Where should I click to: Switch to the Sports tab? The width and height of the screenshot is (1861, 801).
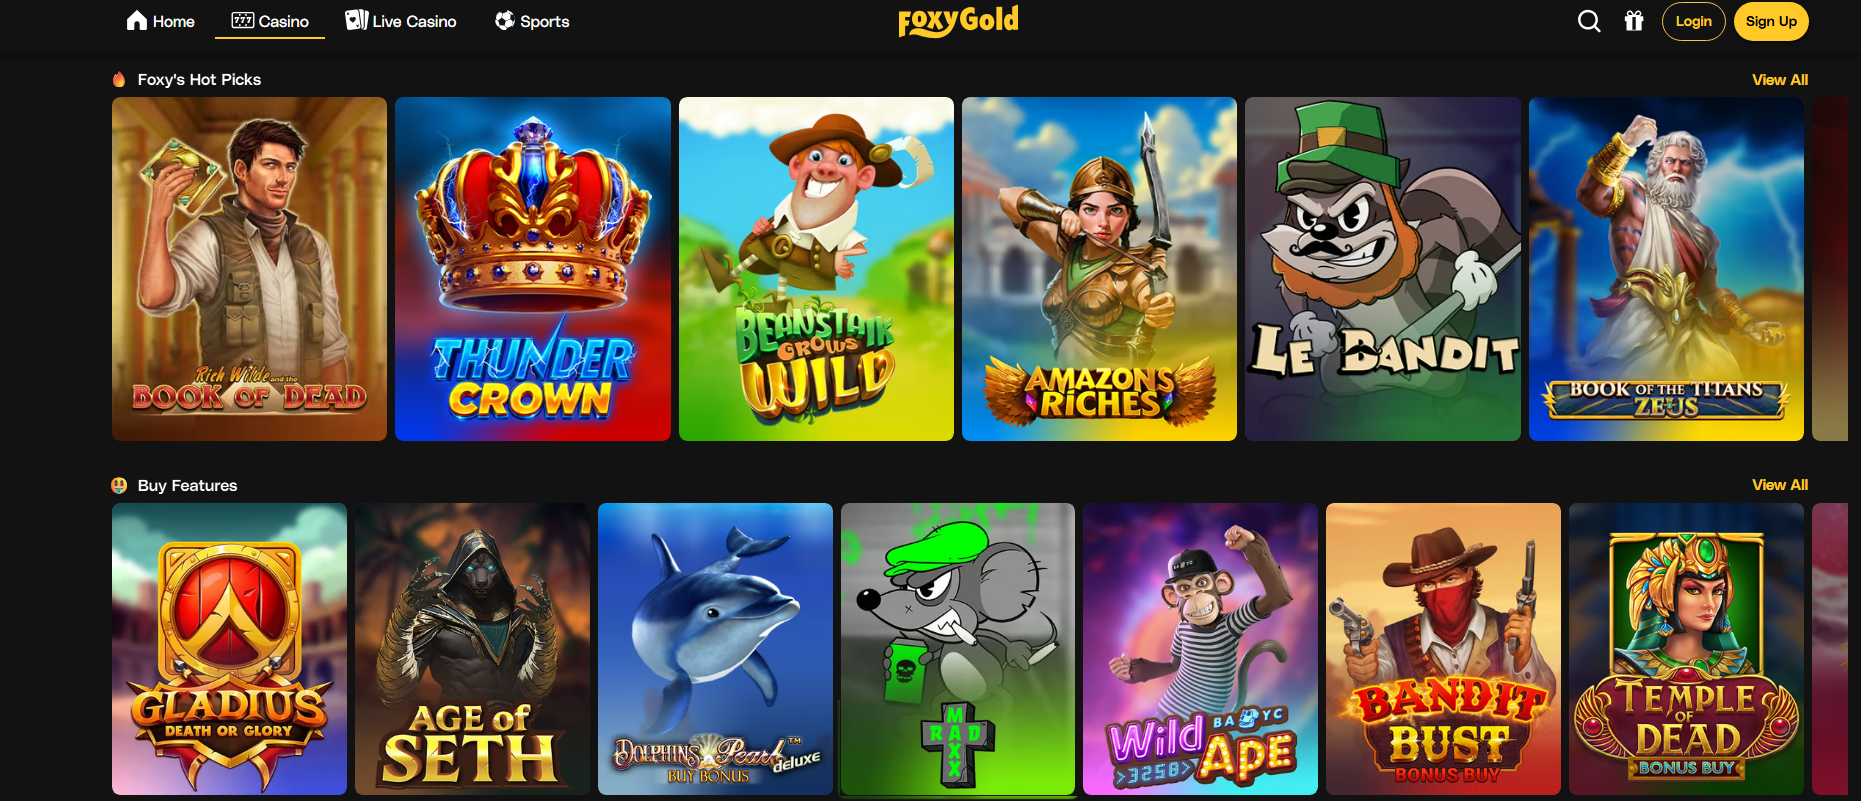click(532, 21)
